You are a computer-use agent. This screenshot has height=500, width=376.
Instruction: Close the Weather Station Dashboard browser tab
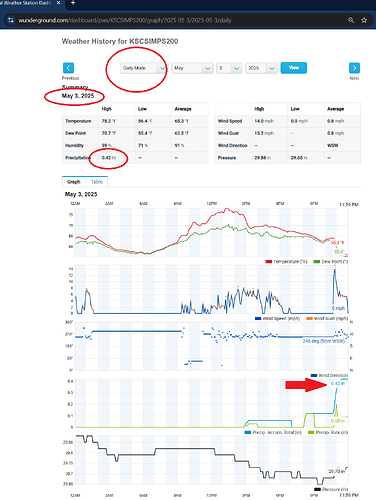(59, 3)
